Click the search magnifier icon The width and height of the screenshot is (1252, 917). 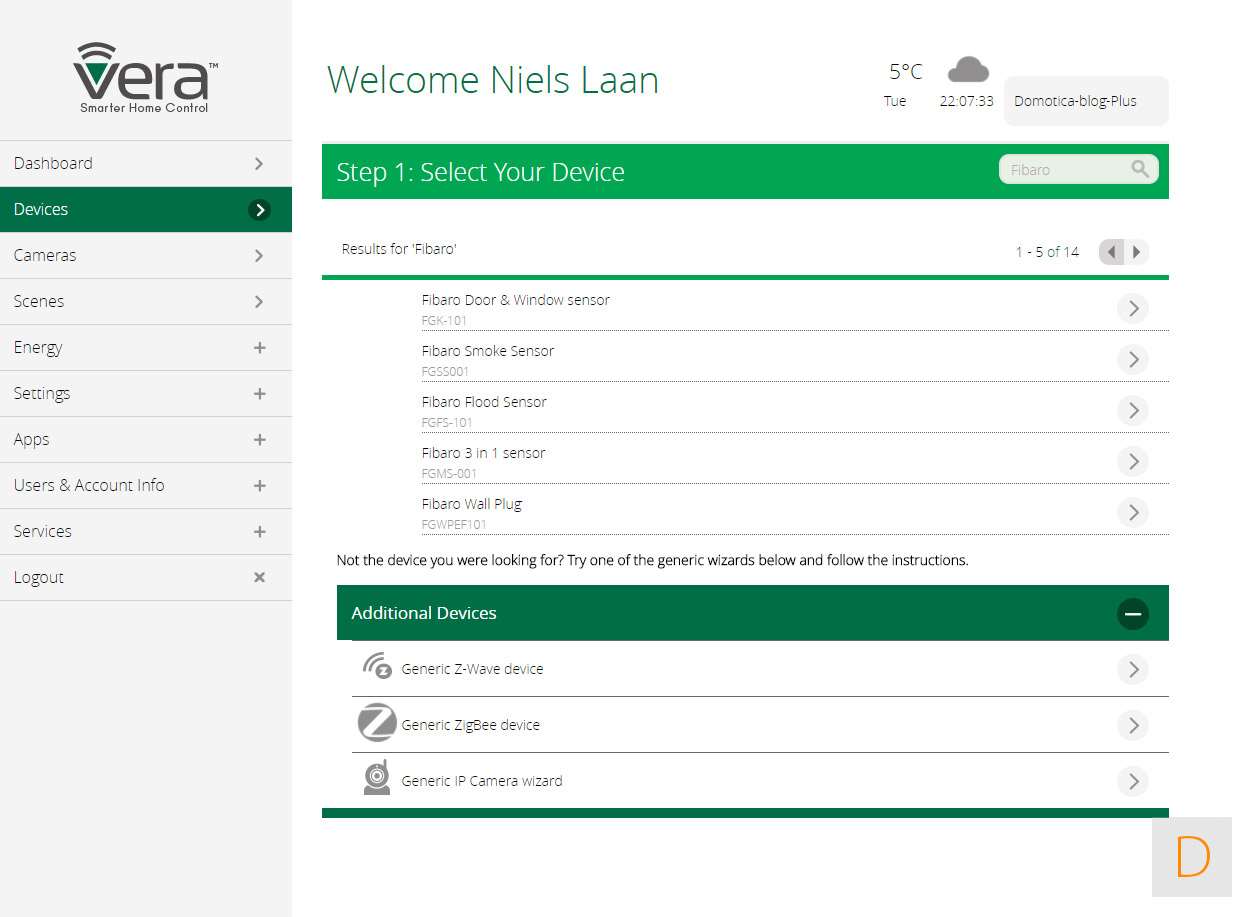[1140, 169]
